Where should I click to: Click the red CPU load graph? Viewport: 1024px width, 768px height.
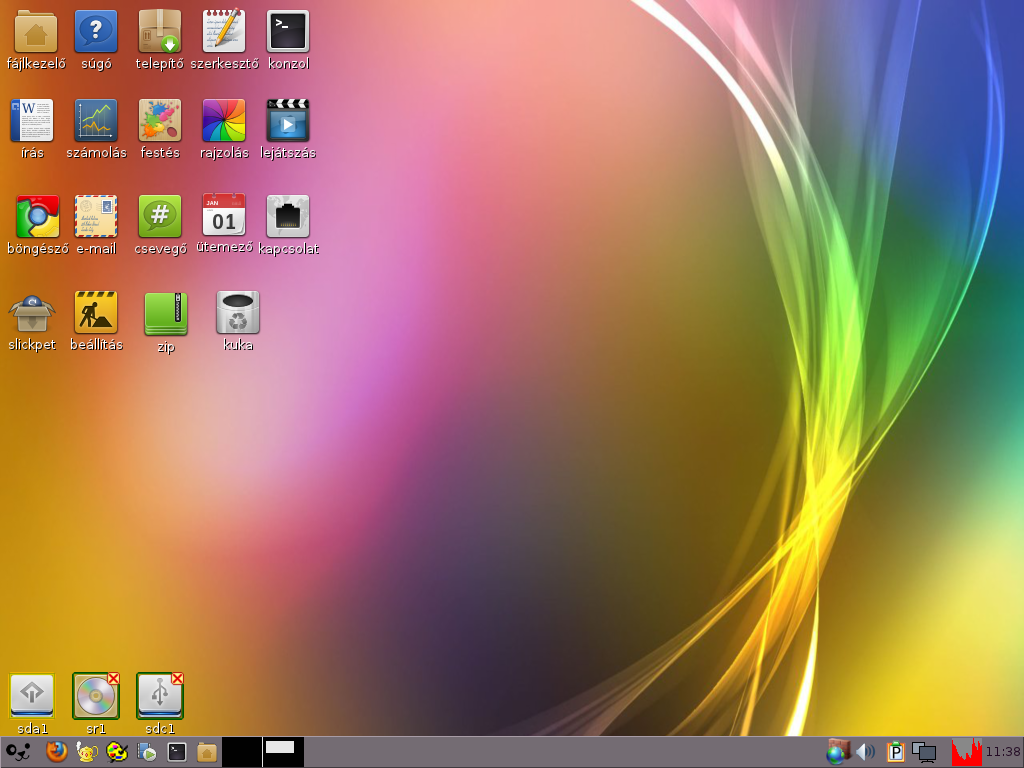pyautogui.click(x=967, y=752)
